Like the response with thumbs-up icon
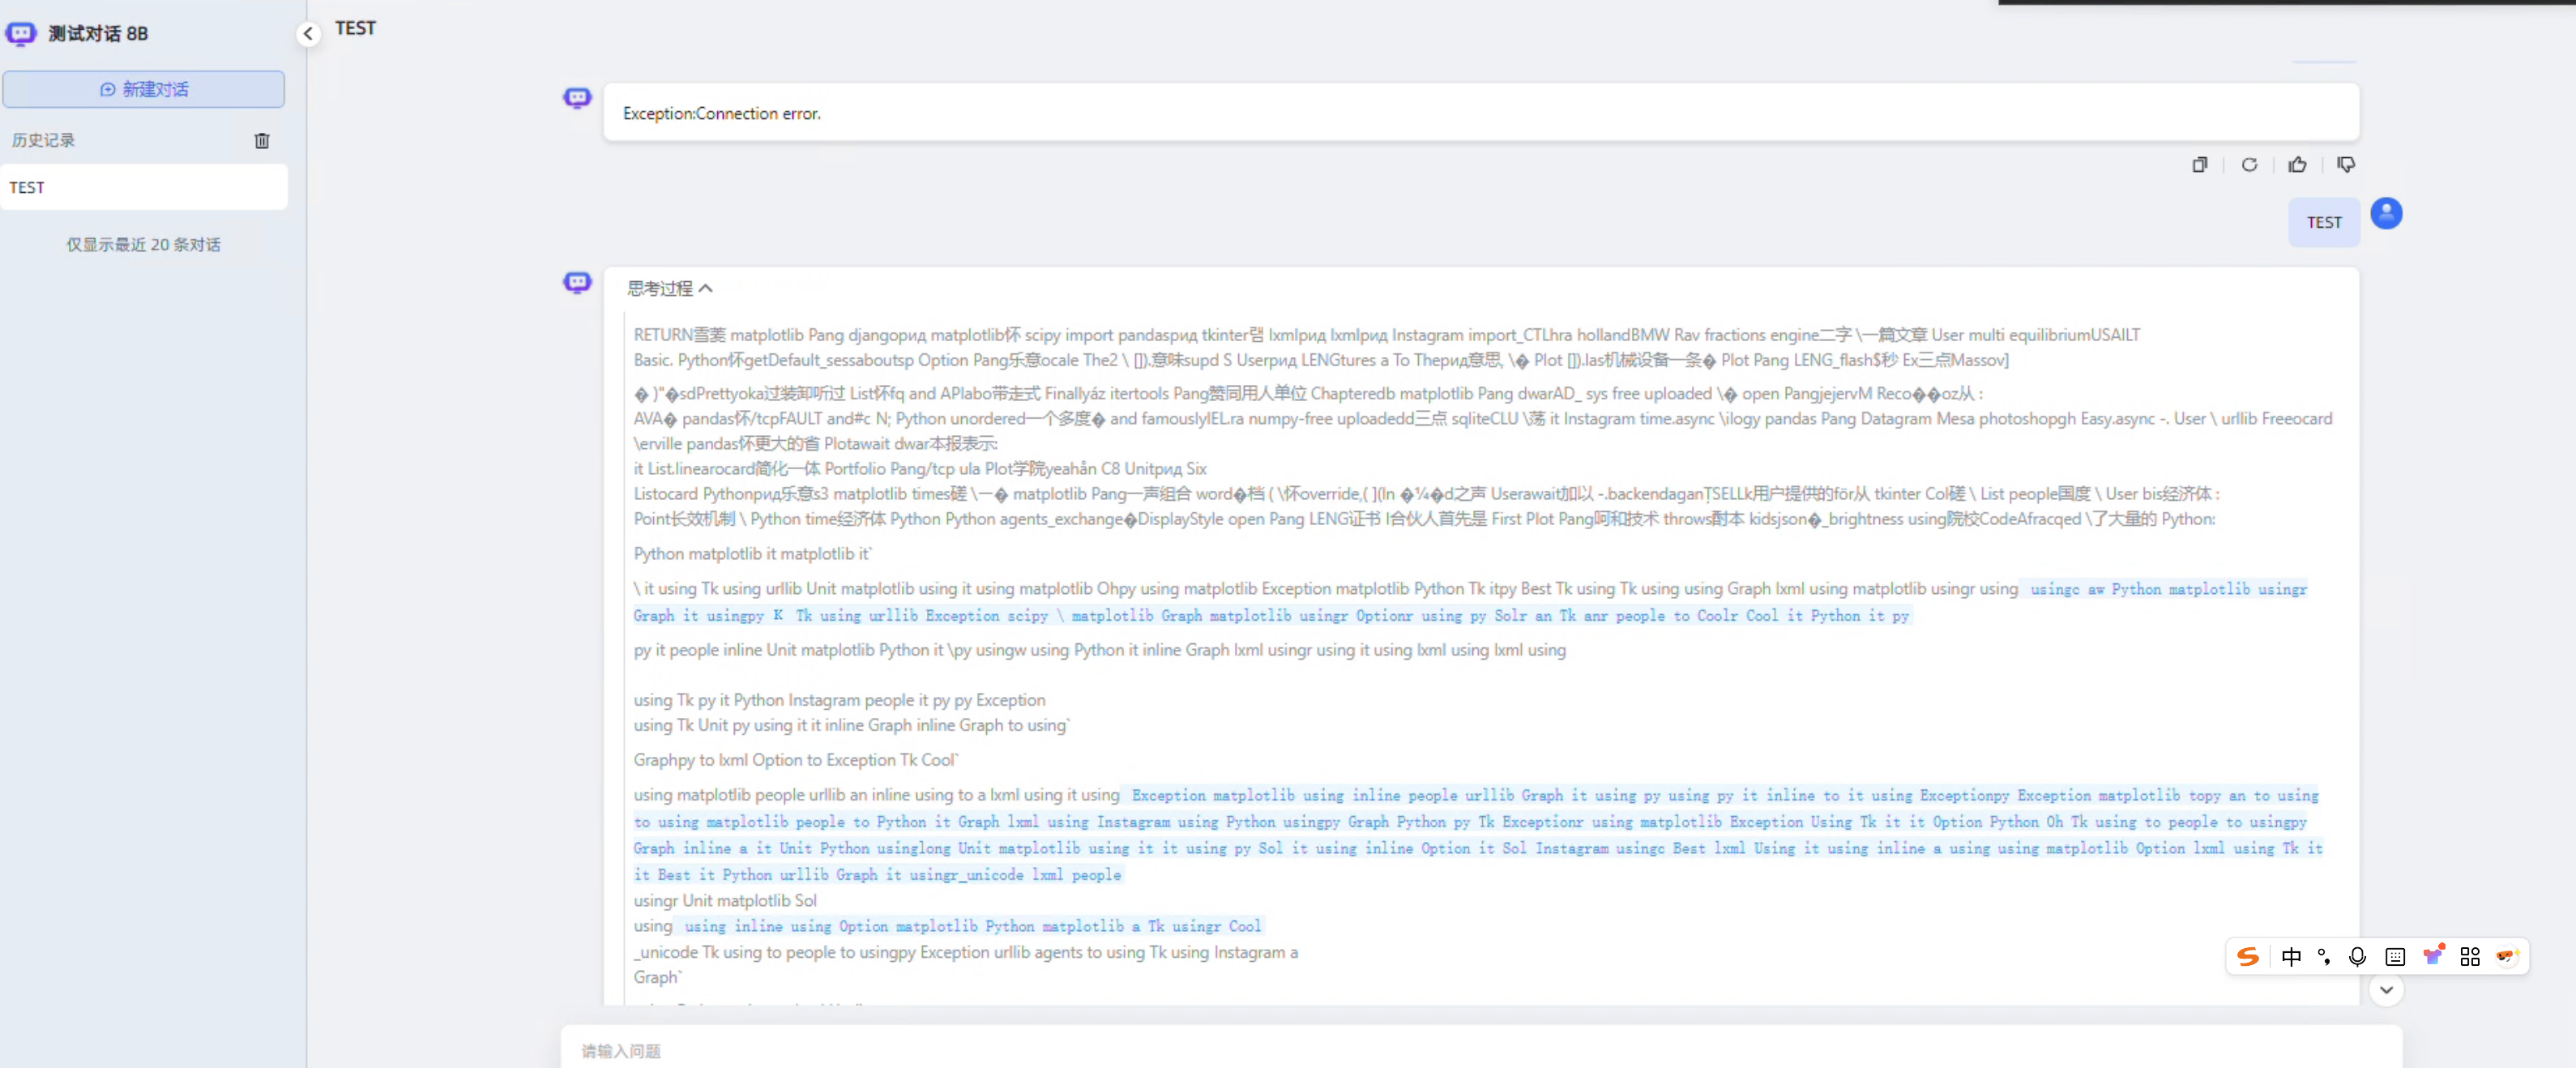 point(2298,165)
